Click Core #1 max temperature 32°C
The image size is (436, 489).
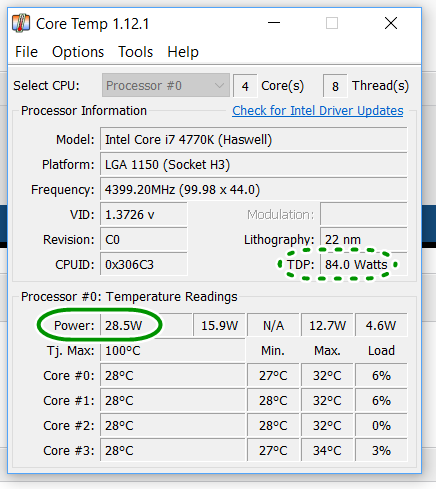[x=327, y=400]
